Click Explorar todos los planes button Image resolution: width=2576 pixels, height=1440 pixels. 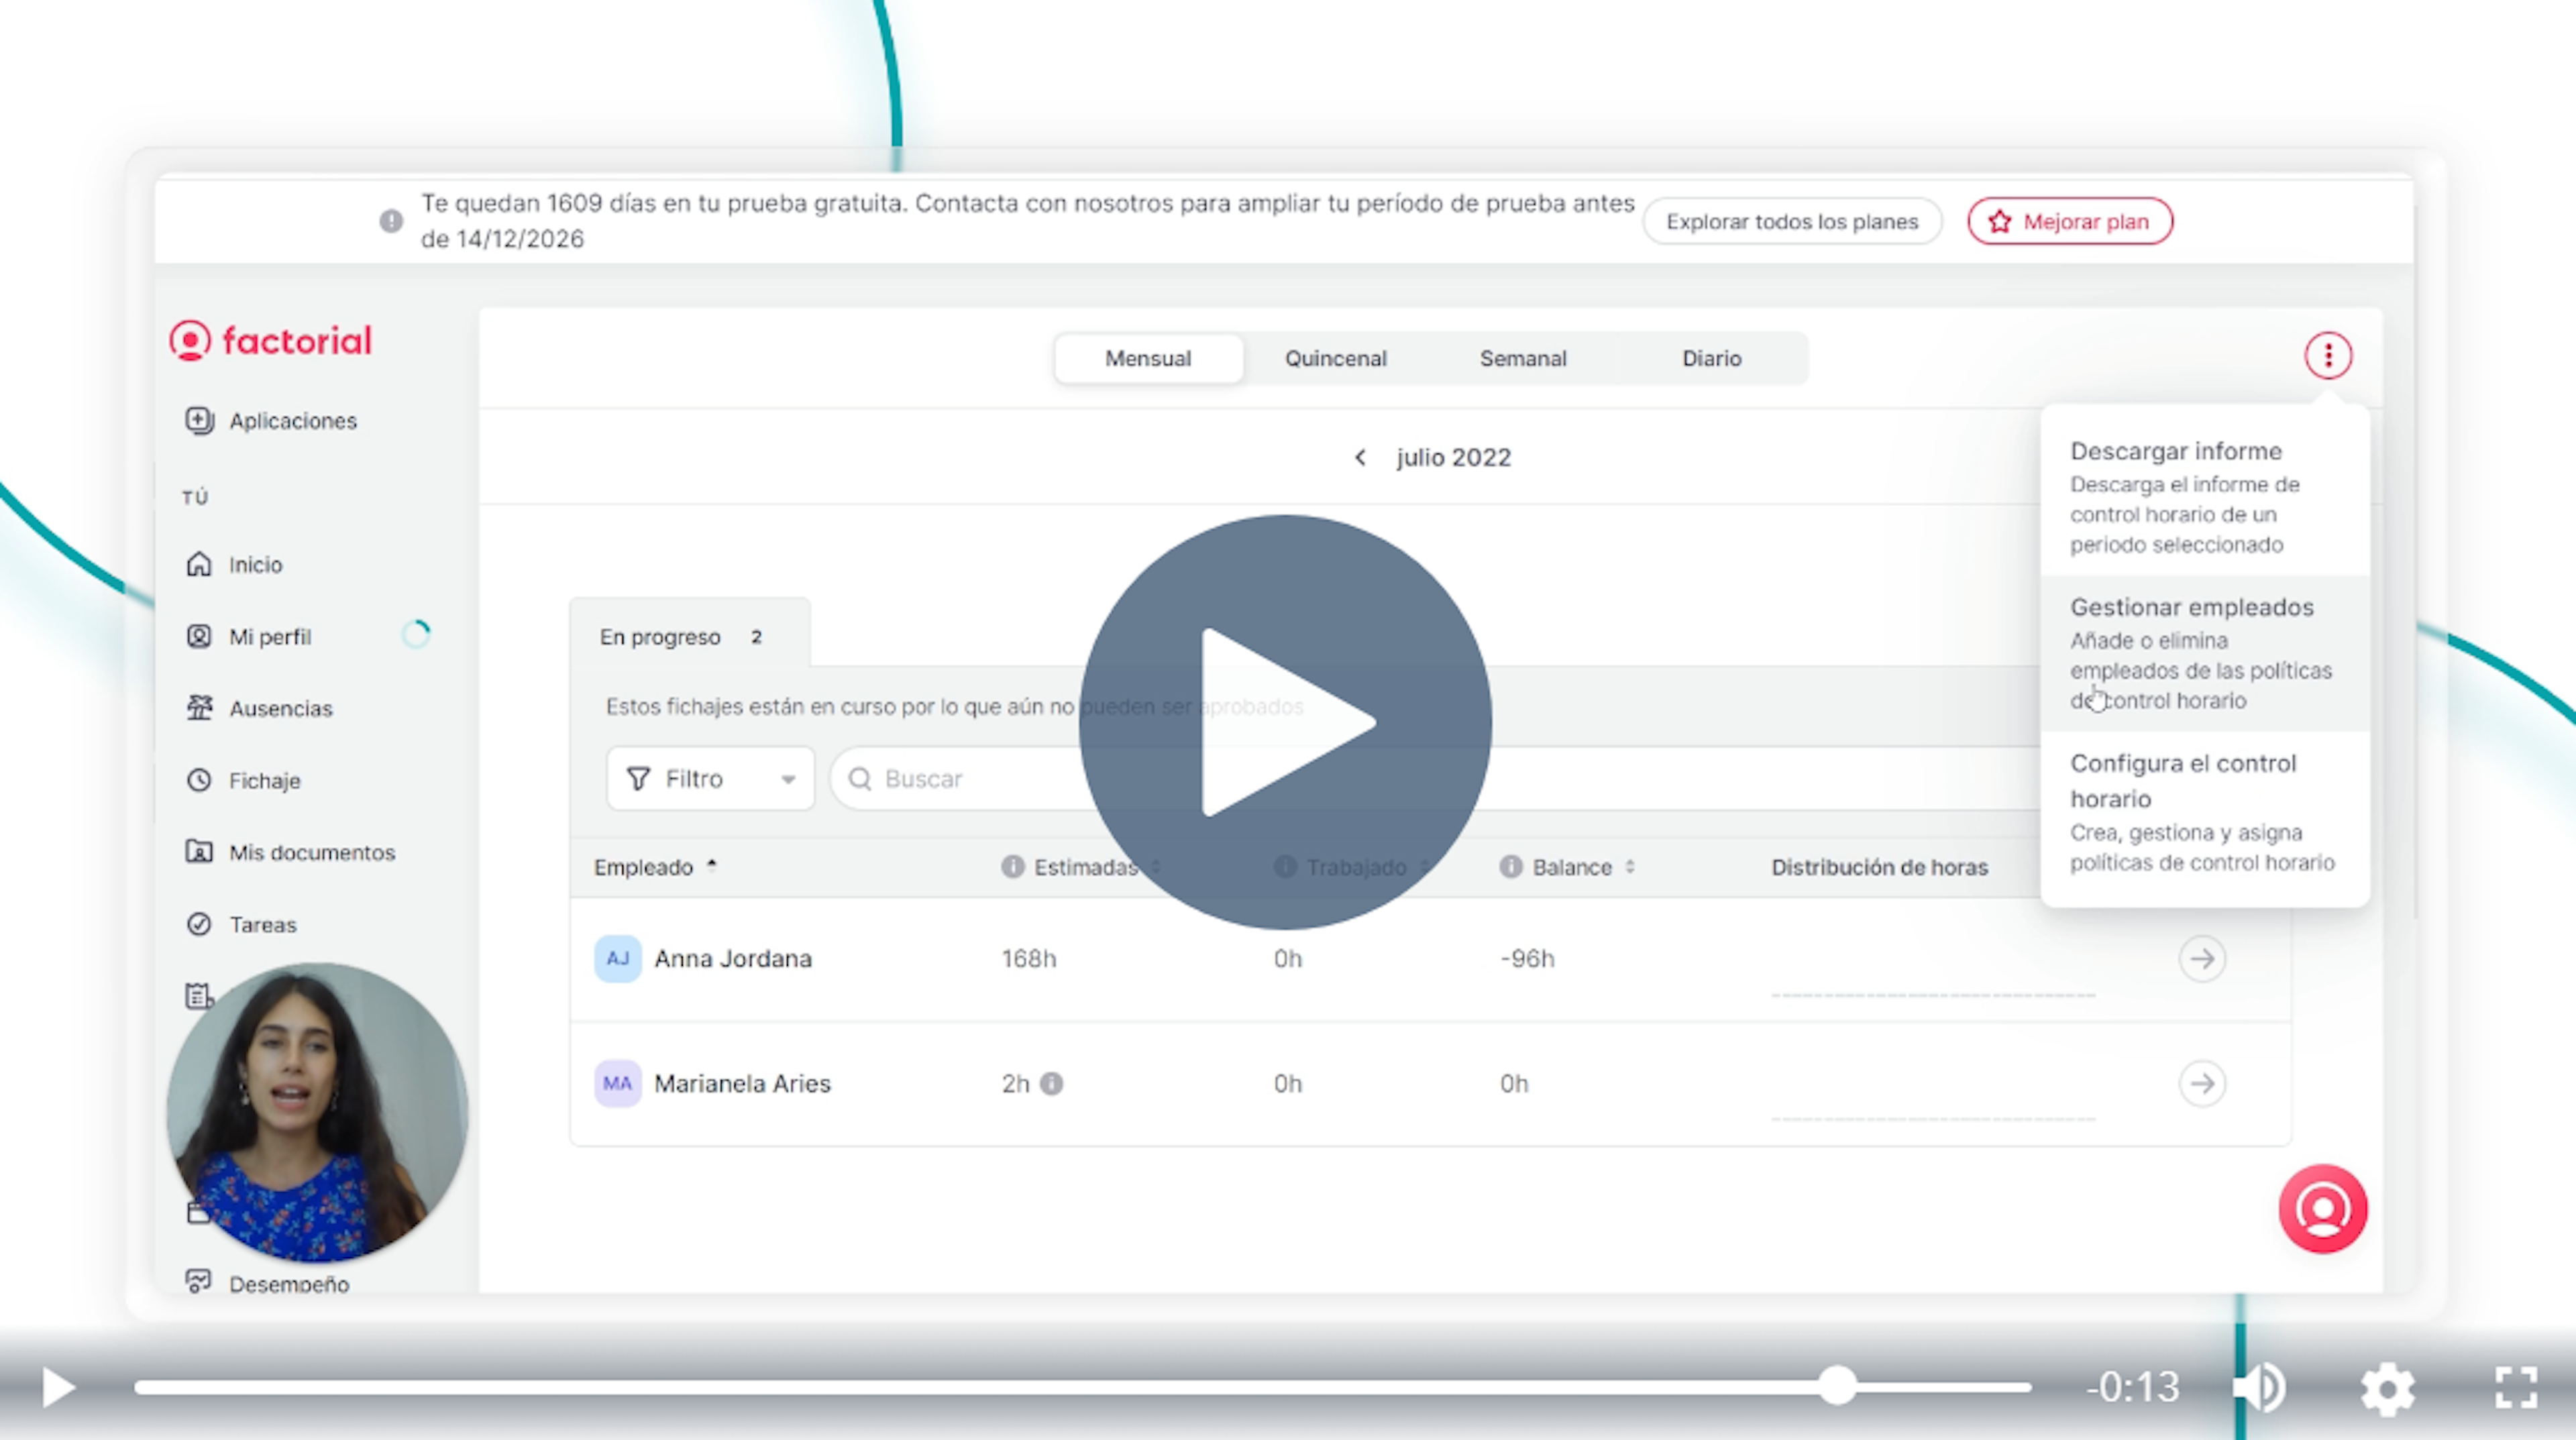1792,221
